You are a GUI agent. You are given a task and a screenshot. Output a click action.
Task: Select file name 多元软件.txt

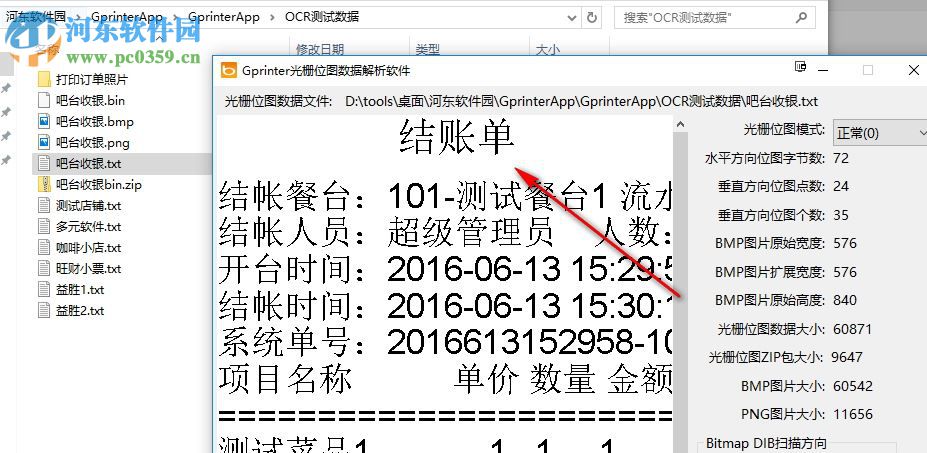[x=89, y=226]
